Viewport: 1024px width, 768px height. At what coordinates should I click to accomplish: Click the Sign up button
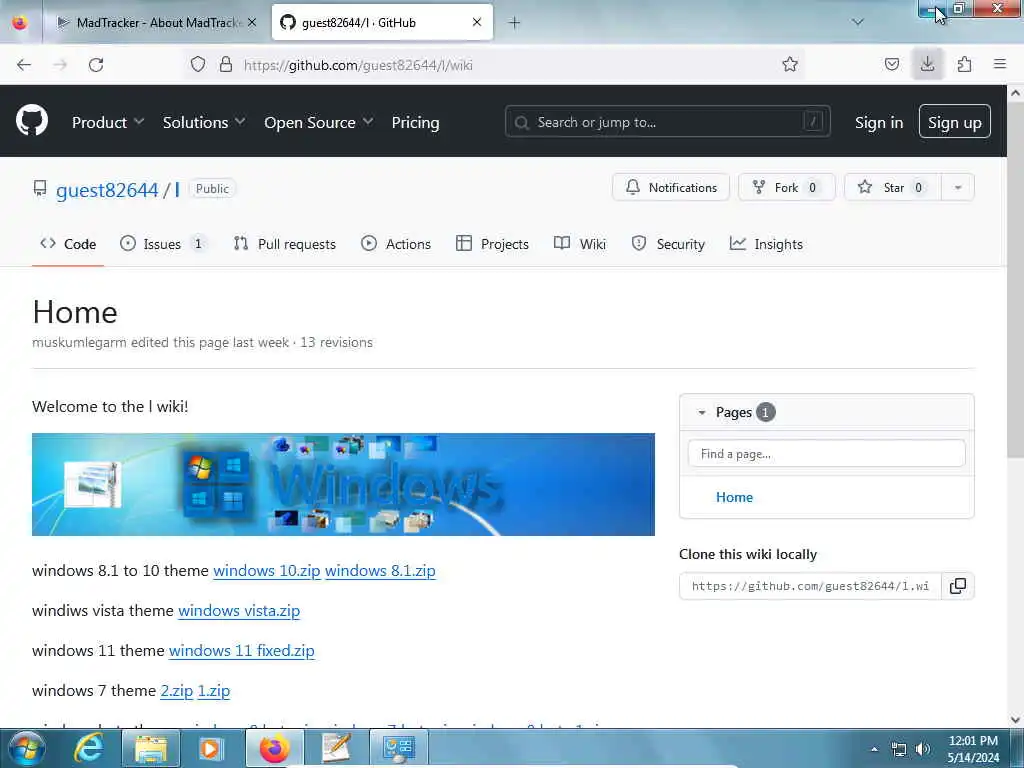point(954,121)
